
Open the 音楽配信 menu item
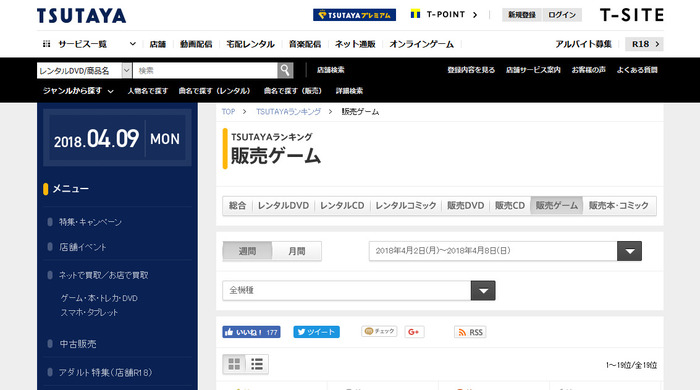coord(305,44)
